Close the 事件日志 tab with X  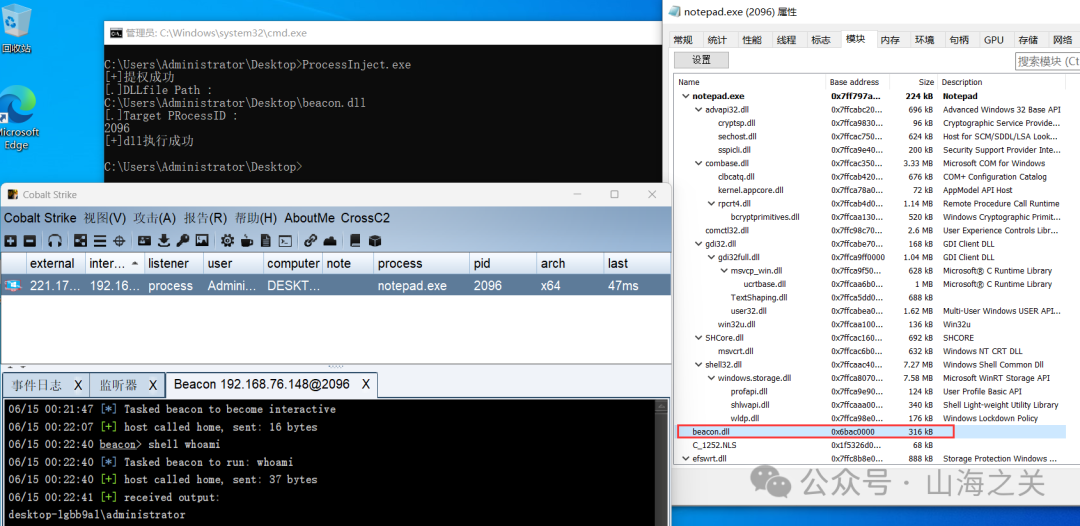point(78,385)
